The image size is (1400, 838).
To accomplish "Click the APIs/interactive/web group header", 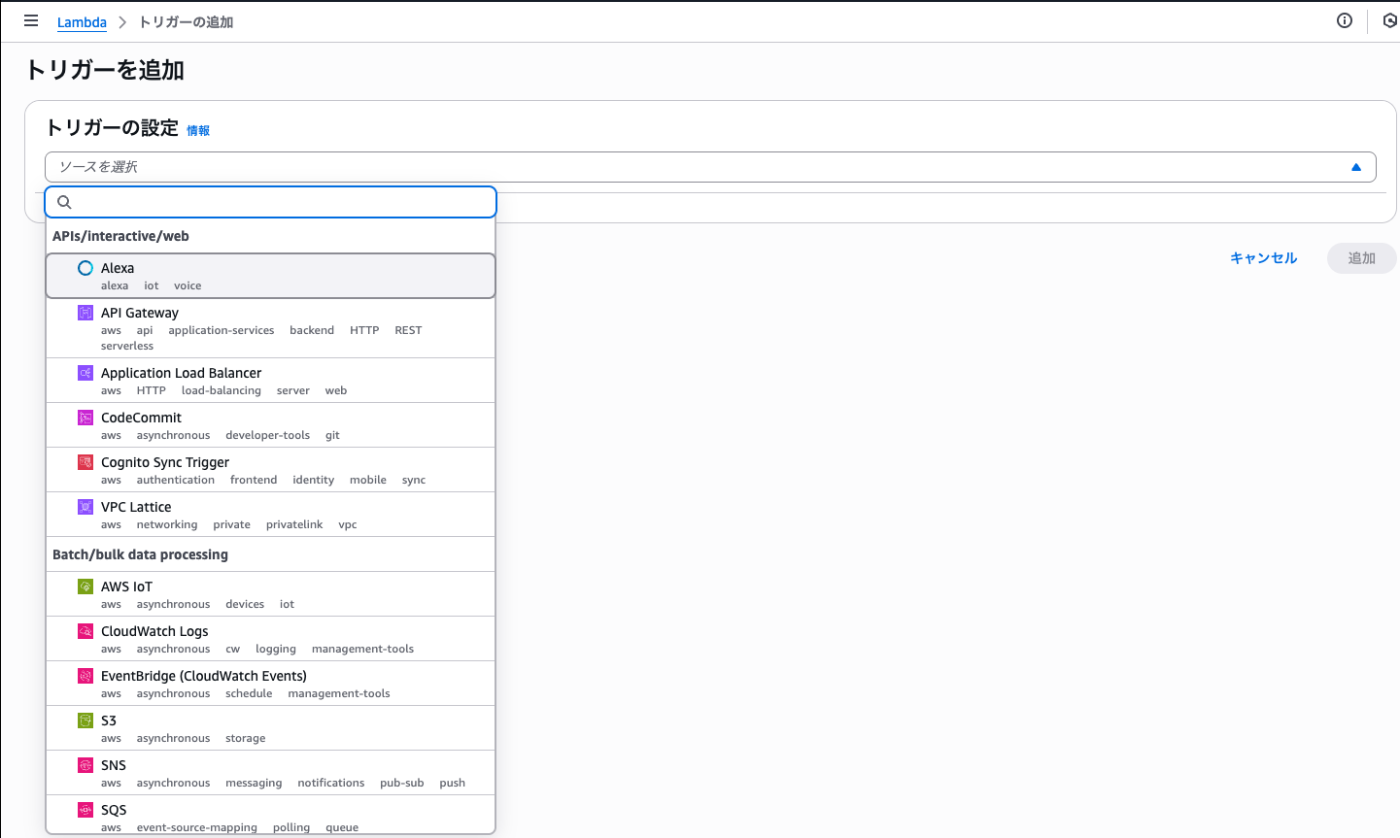I will click(121, 236).
